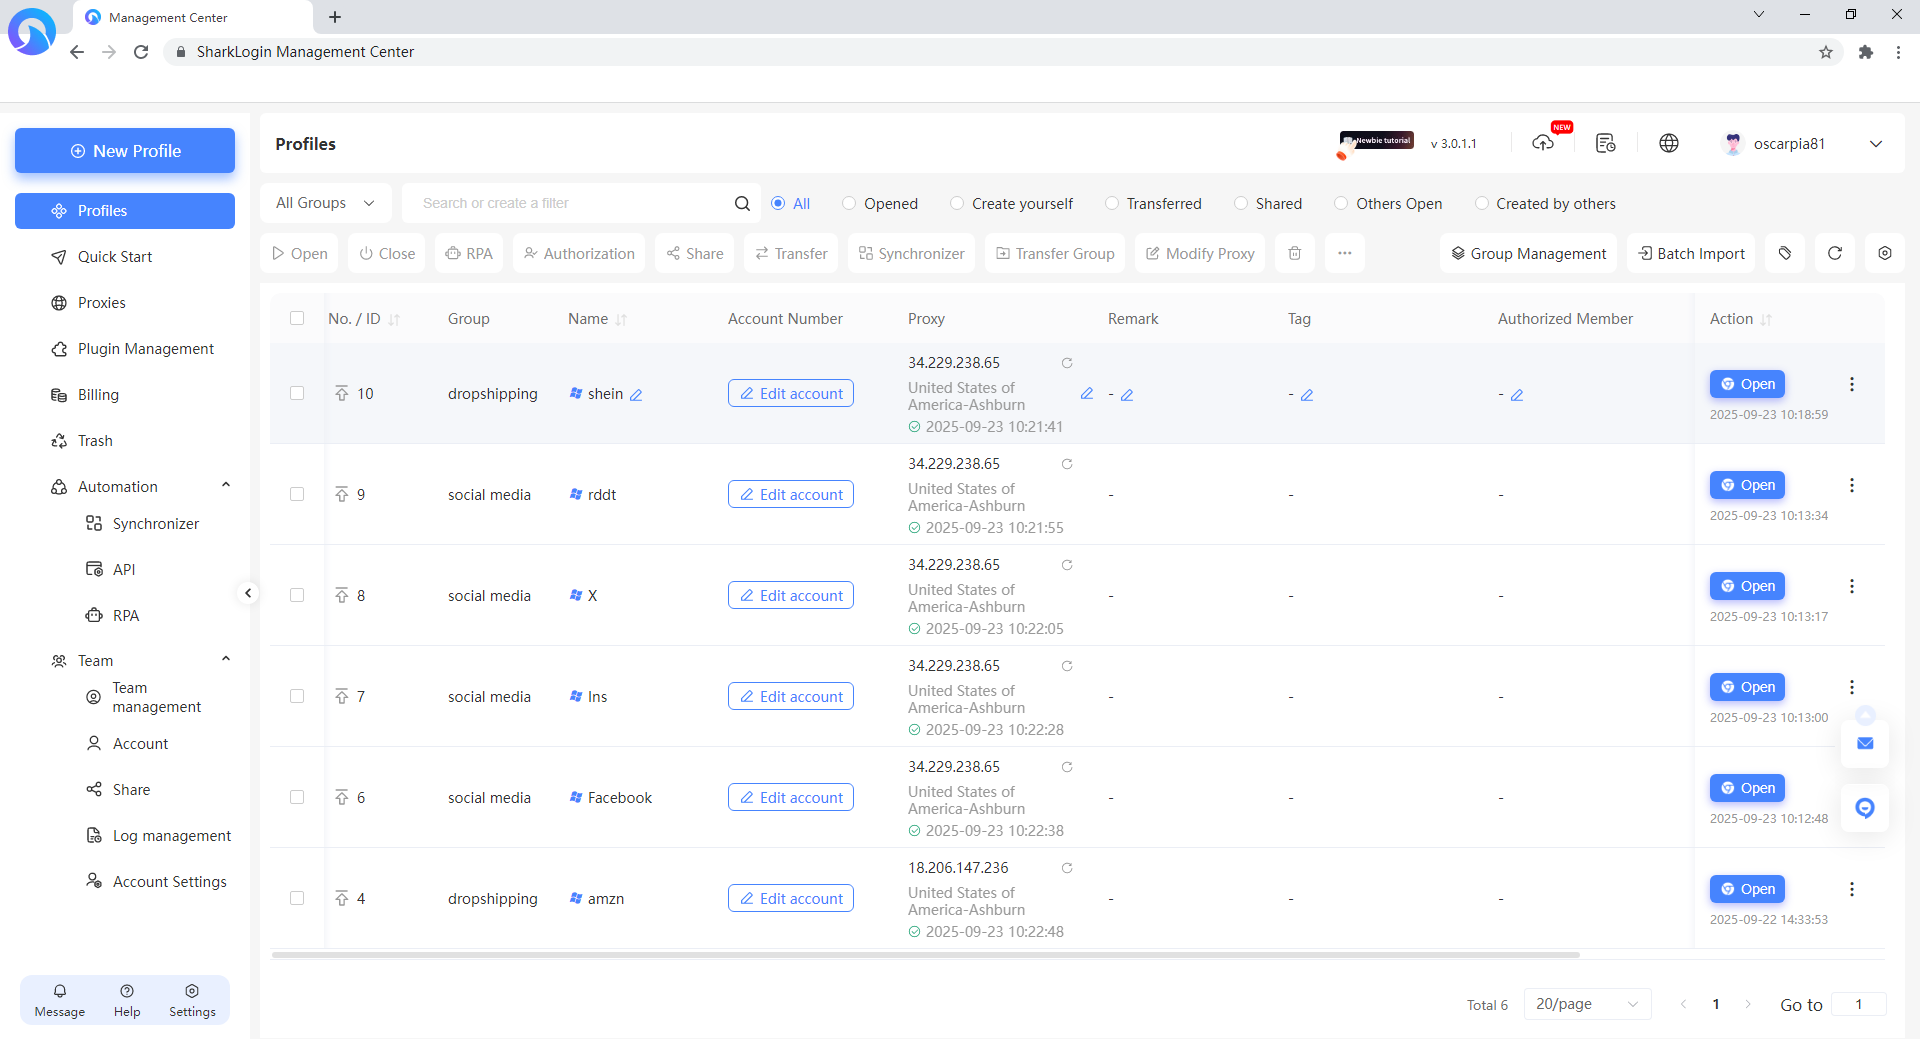The width and height of the screenshot is (1920, 1039).
Task: Click the Batch Import button
Action: (1691, 253)
